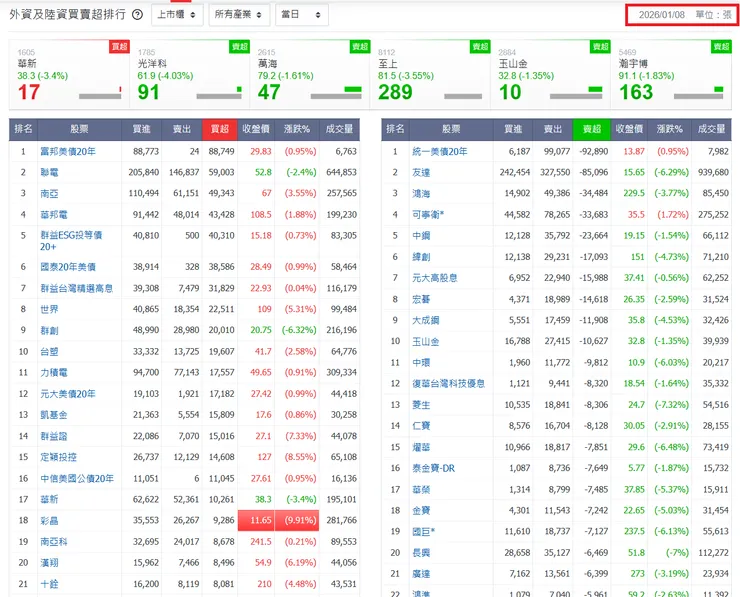
Task: Open stock link 群創
Action: click(x=49, y=330)
